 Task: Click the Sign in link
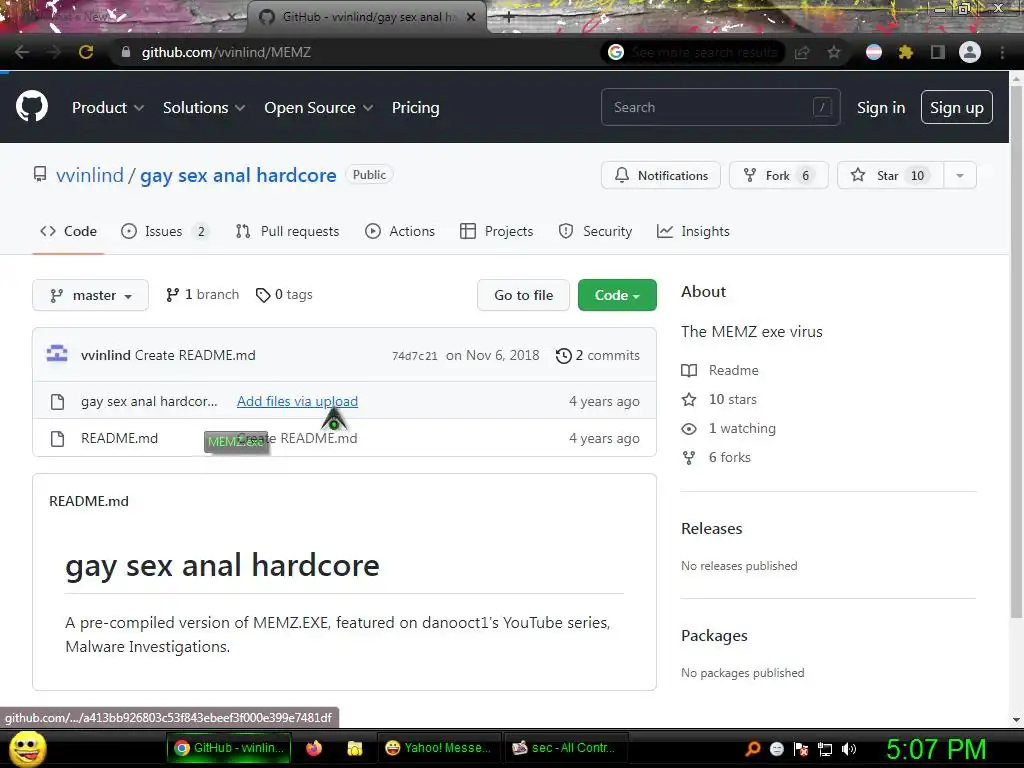[x=881, y=107]
